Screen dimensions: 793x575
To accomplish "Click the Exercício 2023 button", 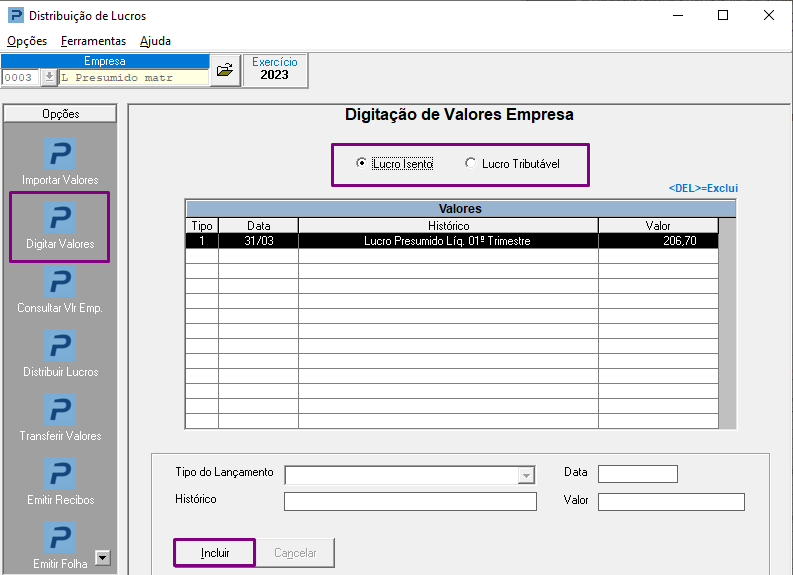I will pos(275,70).
